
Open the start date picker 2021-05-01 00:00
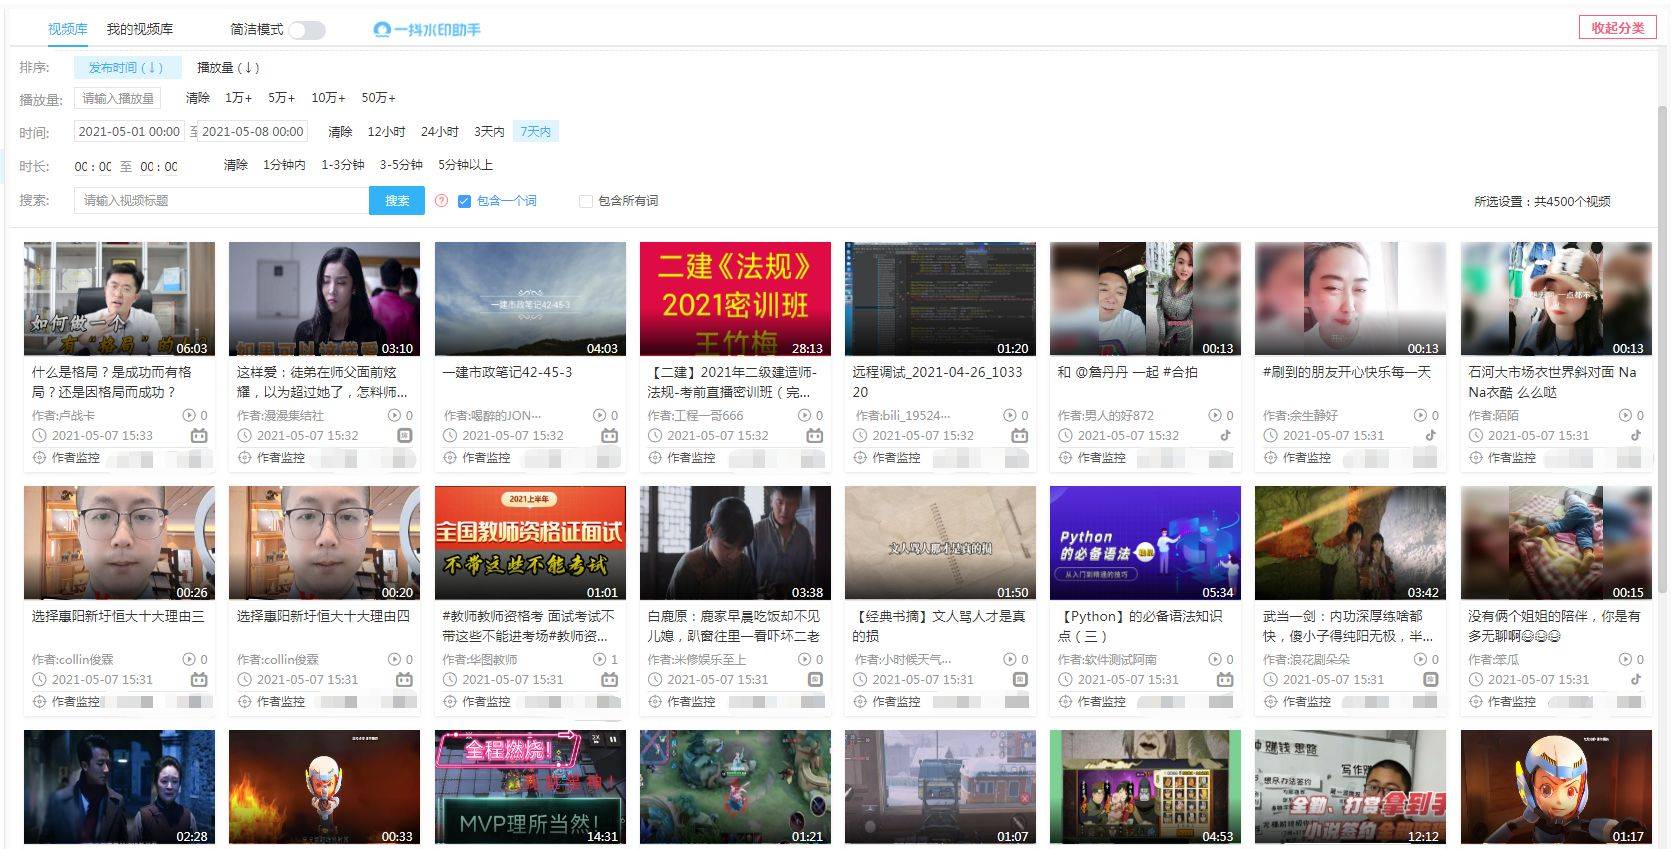pos(129,132)
